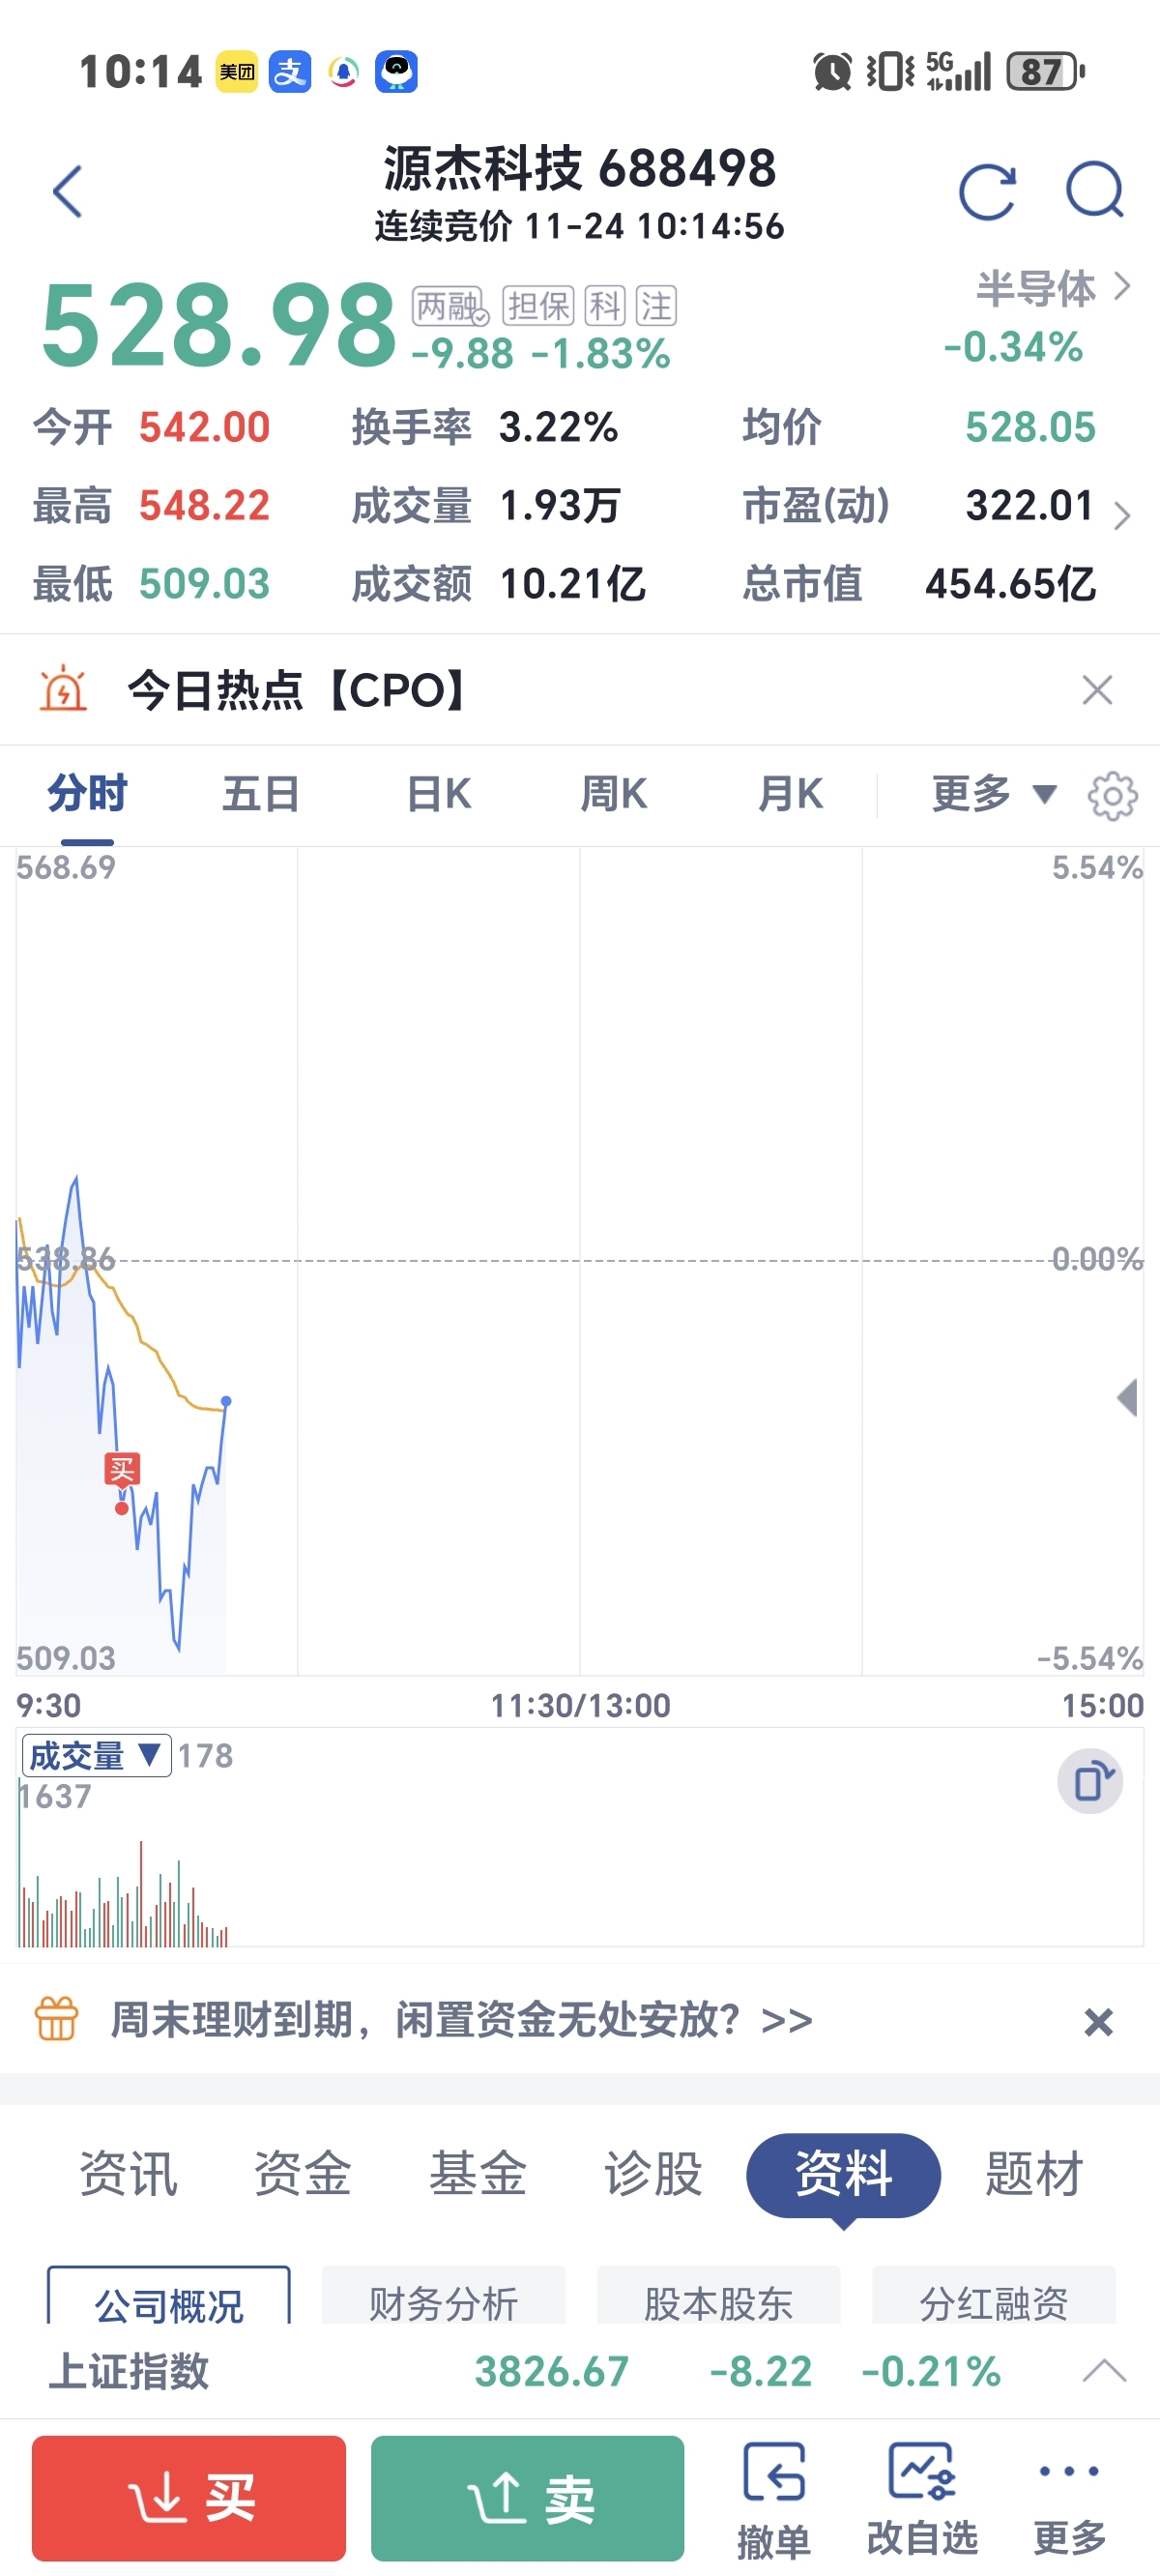Select the 资金 info tab
Image resolution: width=1160 pixels, height=2576 pixels.
(302, 2174)
